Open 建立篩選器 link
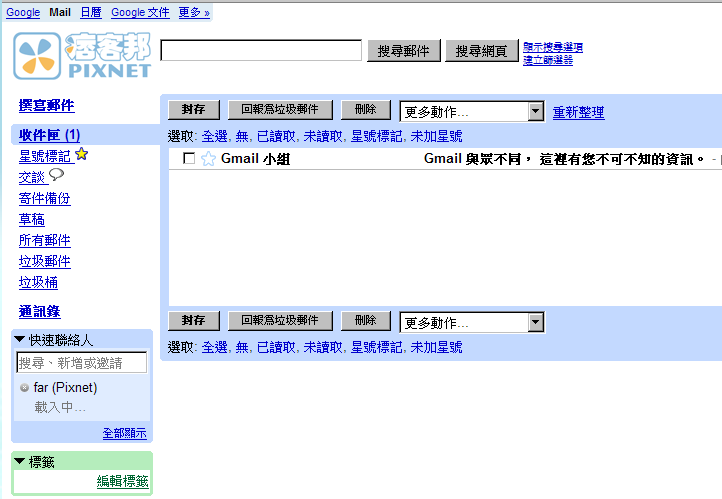Viewport: 722px width, 499px height. (547, 60)
